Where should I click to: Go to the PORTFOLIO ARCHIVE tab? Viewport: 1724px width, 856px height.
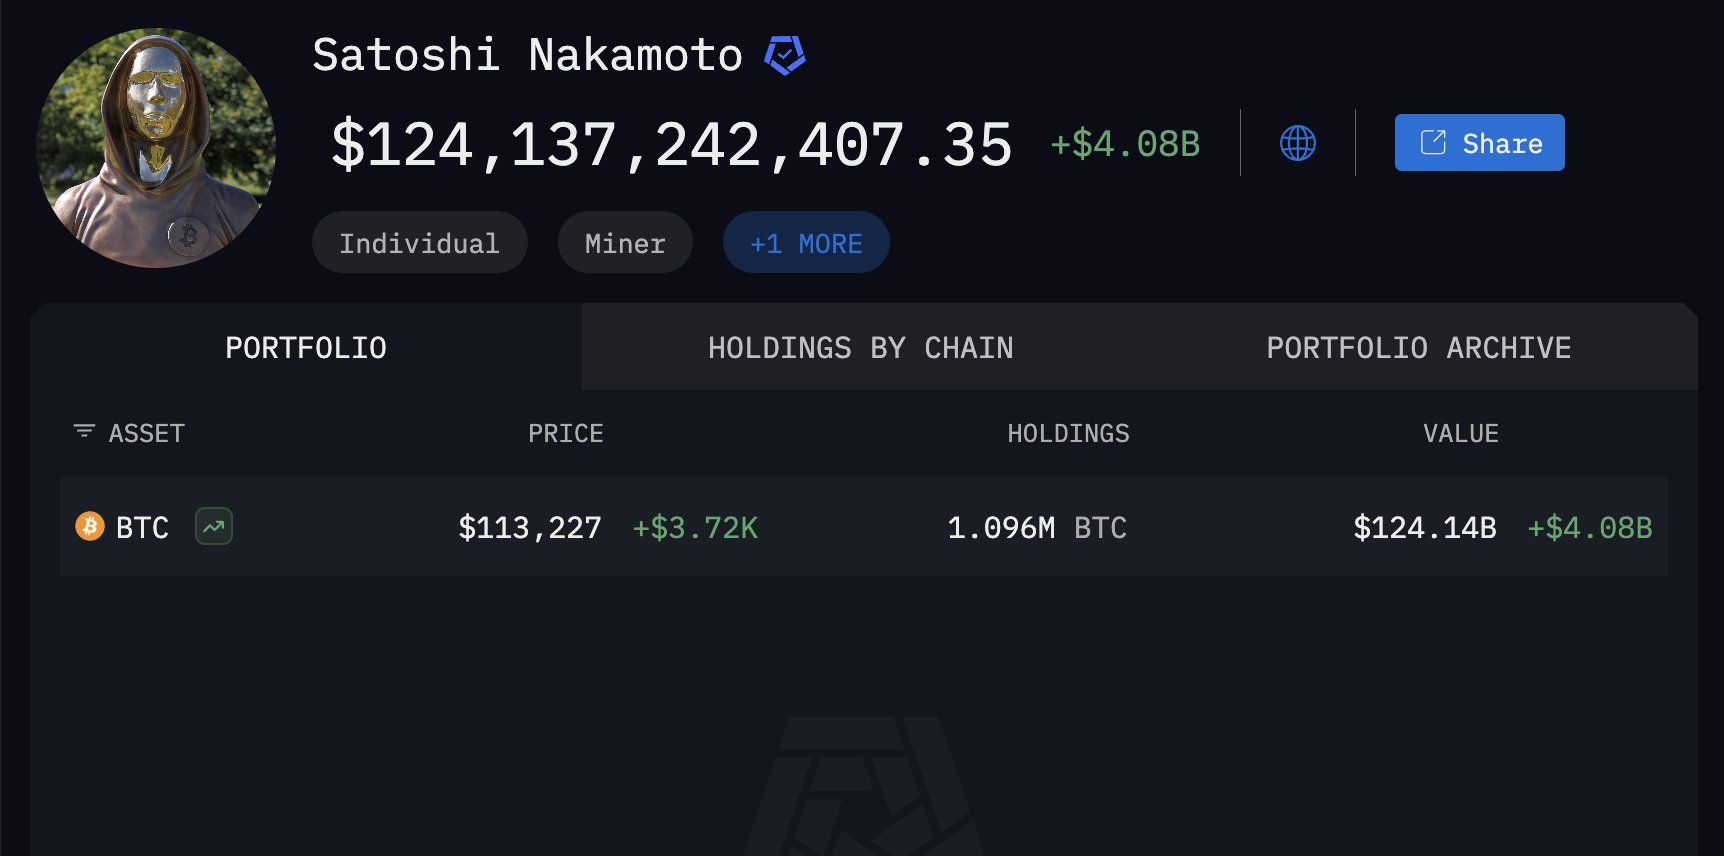[x=1418, y=348]
